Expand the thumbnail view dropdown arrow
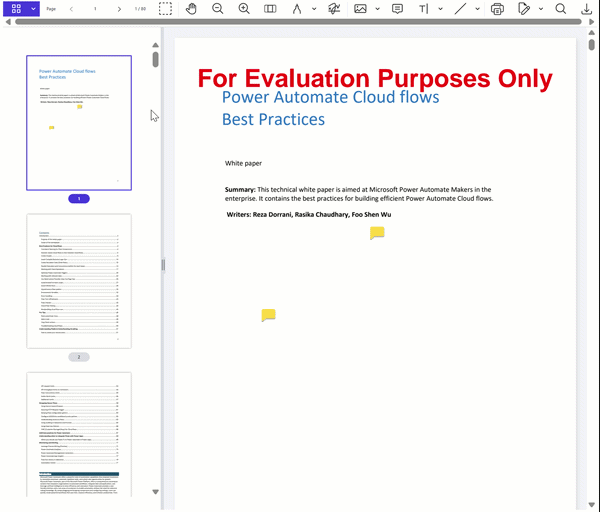The height and width of the screenshot is (512, 600). pyautogui.click(x=33, y=8)
